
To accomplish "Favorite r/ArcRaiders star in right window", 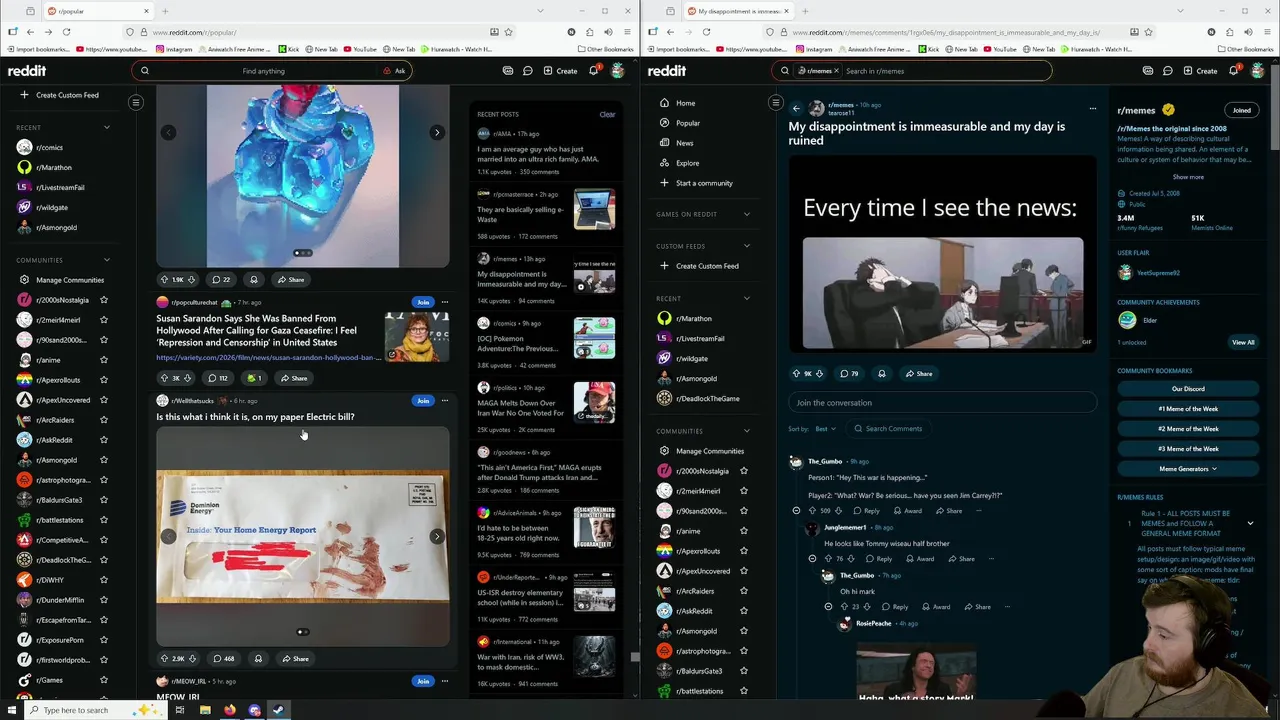I will (743, 591).
